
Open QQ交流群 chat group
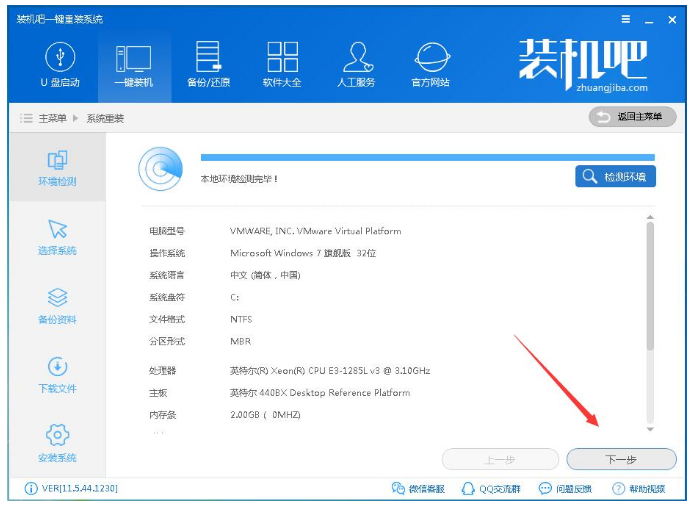tap(491, 488)
